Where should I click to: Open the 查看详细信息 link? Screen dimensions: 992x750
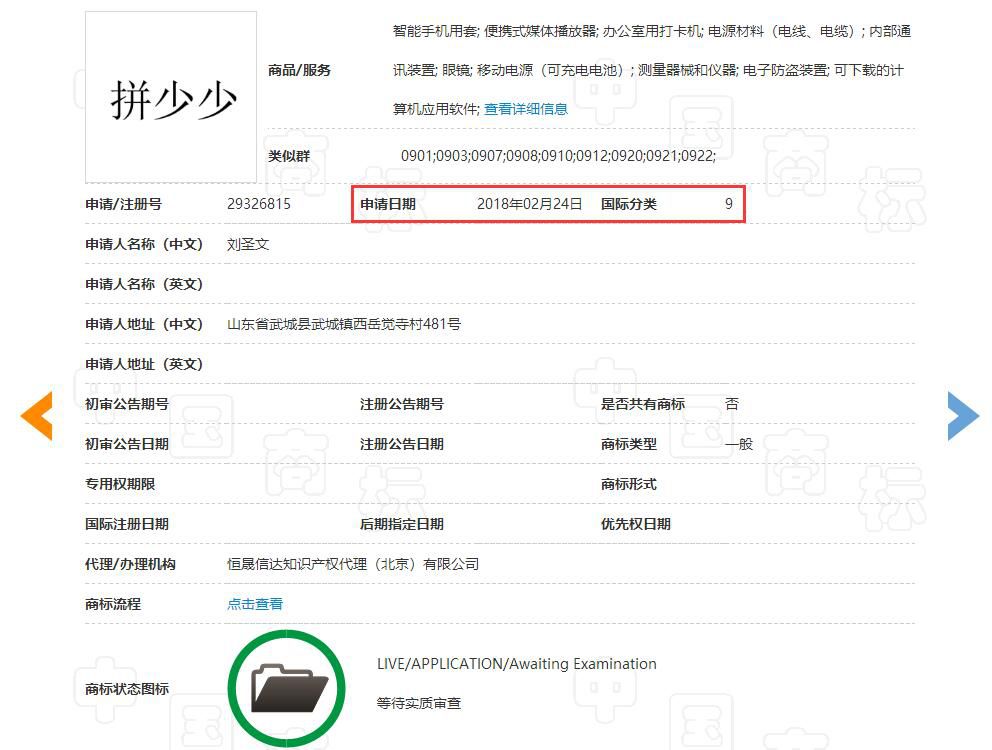[526, 109]
